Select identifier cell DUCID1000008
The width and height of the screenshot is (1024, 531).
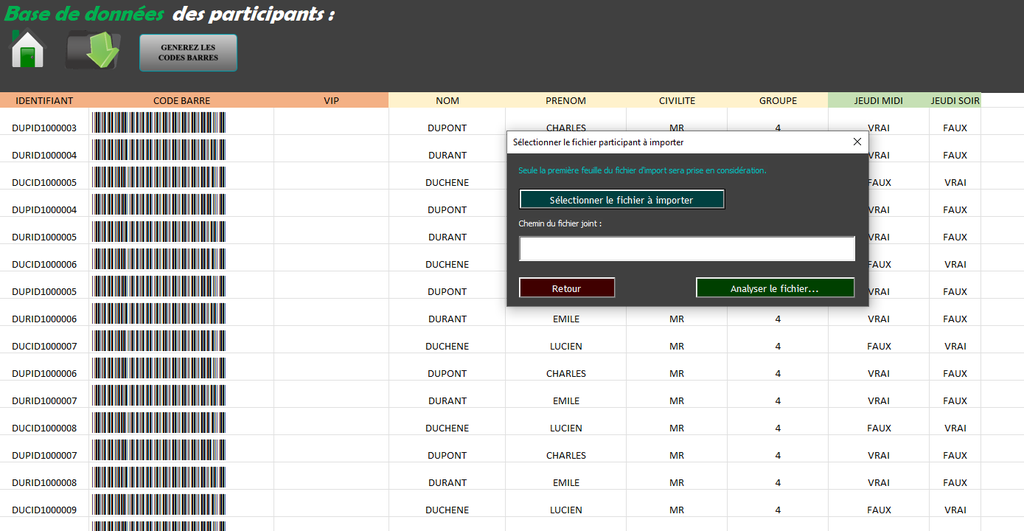click(x=44, y=428)
